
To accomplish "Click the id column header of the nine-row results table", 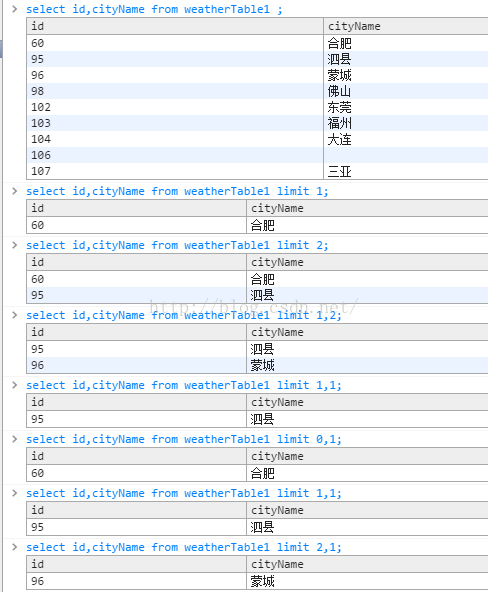I will coord(175,26).
